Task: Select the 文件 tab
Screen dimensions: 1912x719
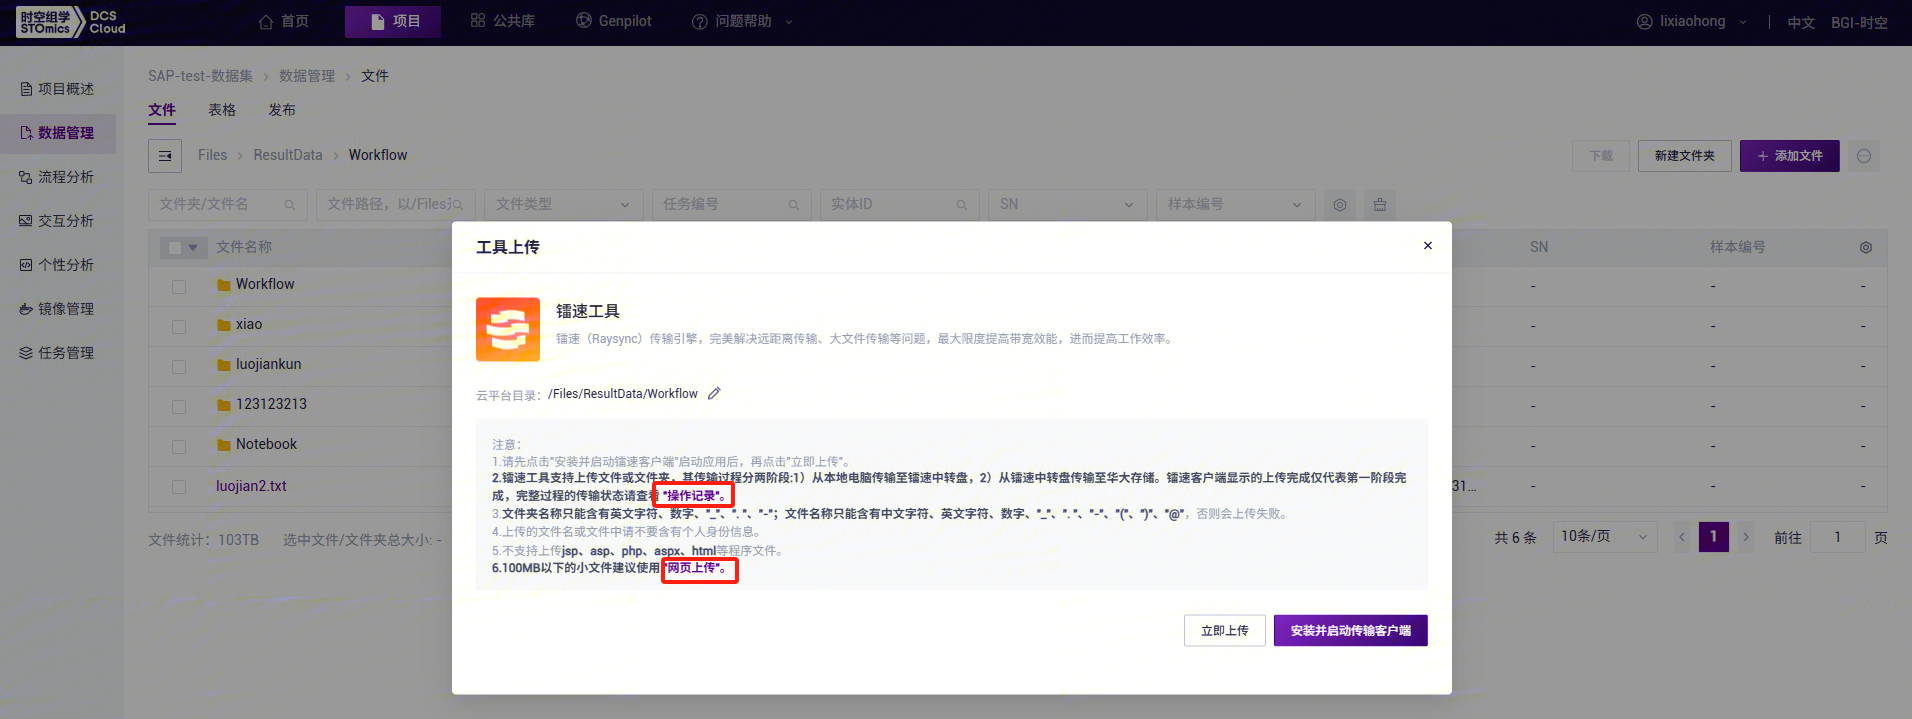Action: coord(162,110)
